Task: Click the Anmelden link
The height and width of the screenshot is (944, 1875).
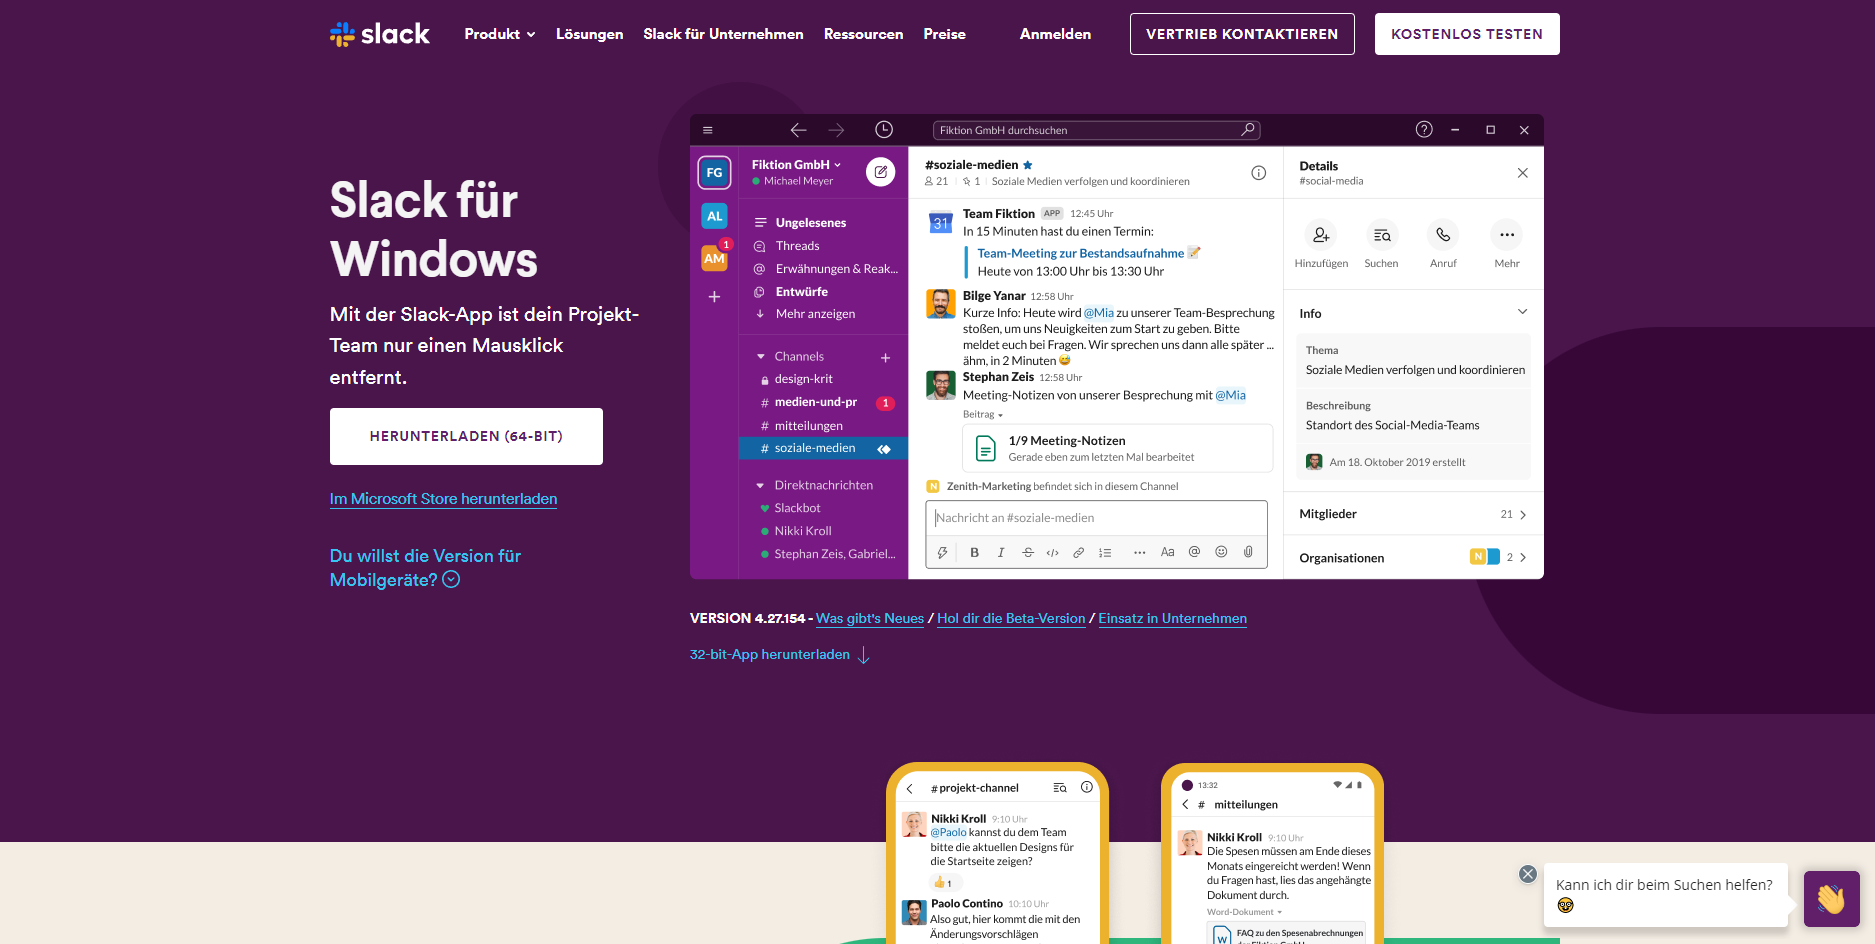Action: point(1055,34)
